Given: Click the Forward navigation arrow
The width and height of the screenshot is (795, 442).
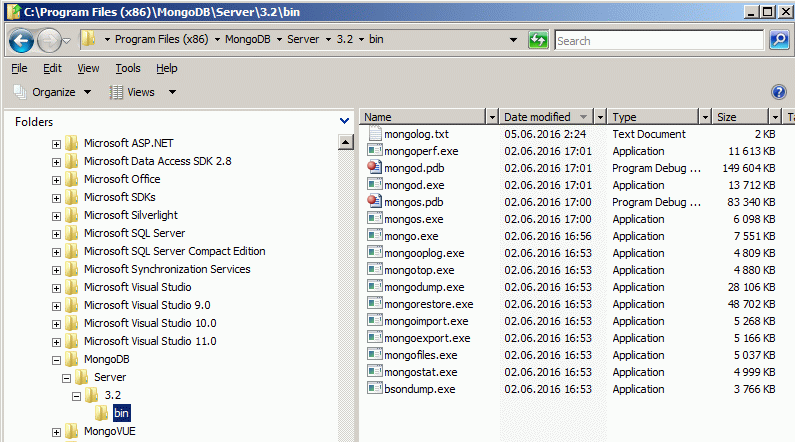Looking at the screenshot, I should (x=49, y=41).
